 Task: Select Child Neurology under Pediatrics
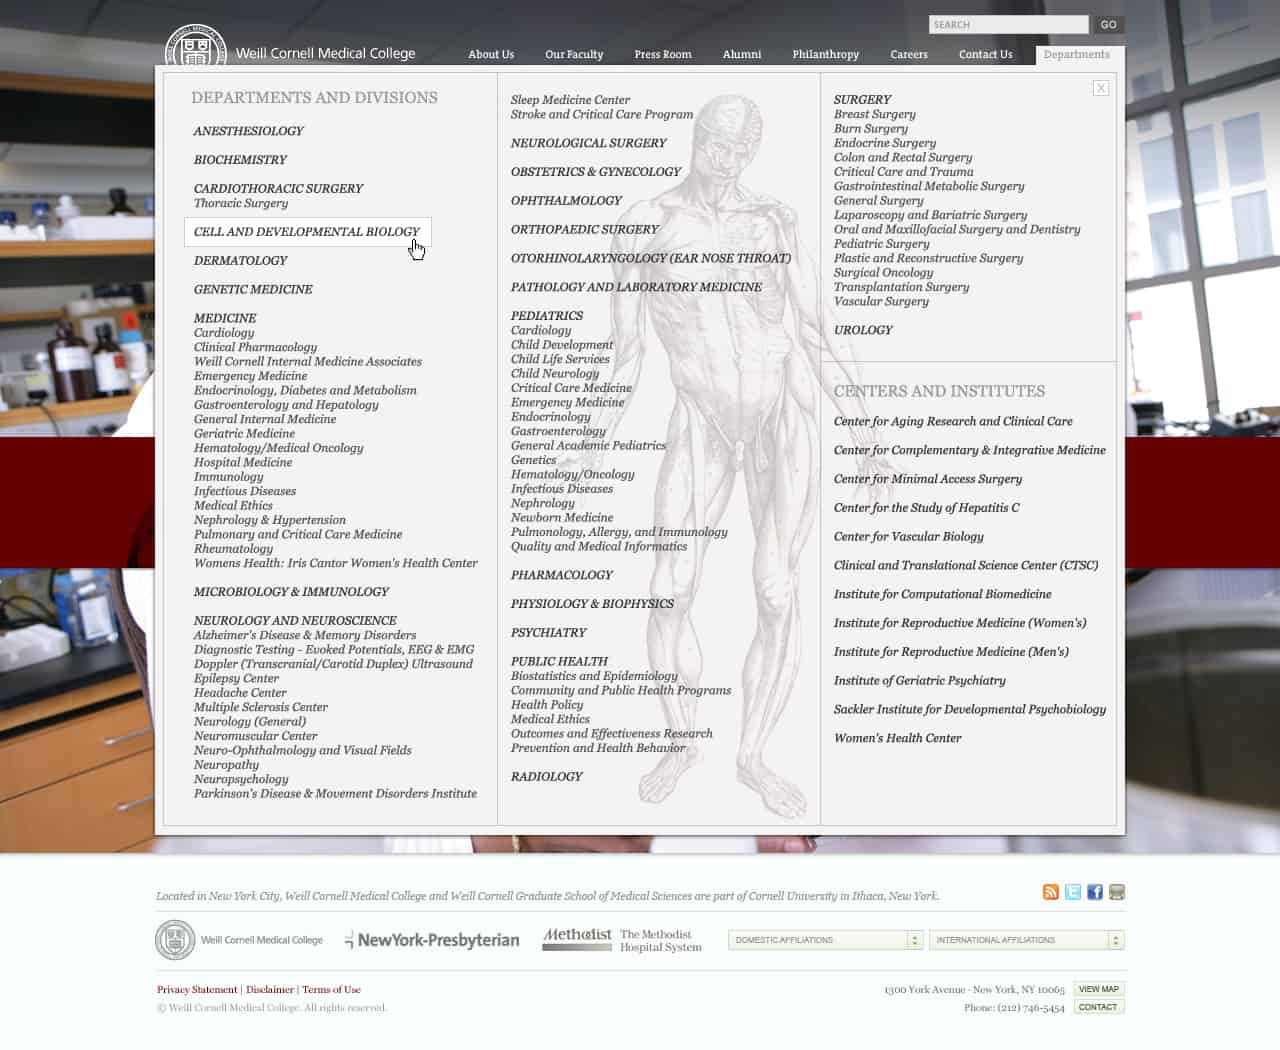pyautogui.click(x=555, y=374)
